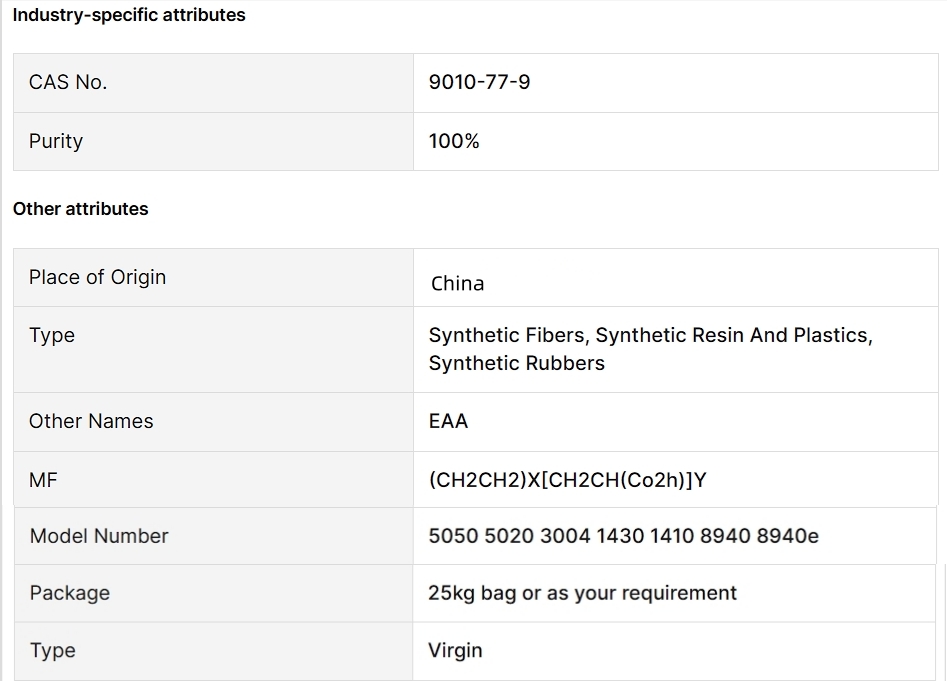This screenshot has width=947, height=681.
Task: Click the Virgin type value
Action: [x=455, y=650]
